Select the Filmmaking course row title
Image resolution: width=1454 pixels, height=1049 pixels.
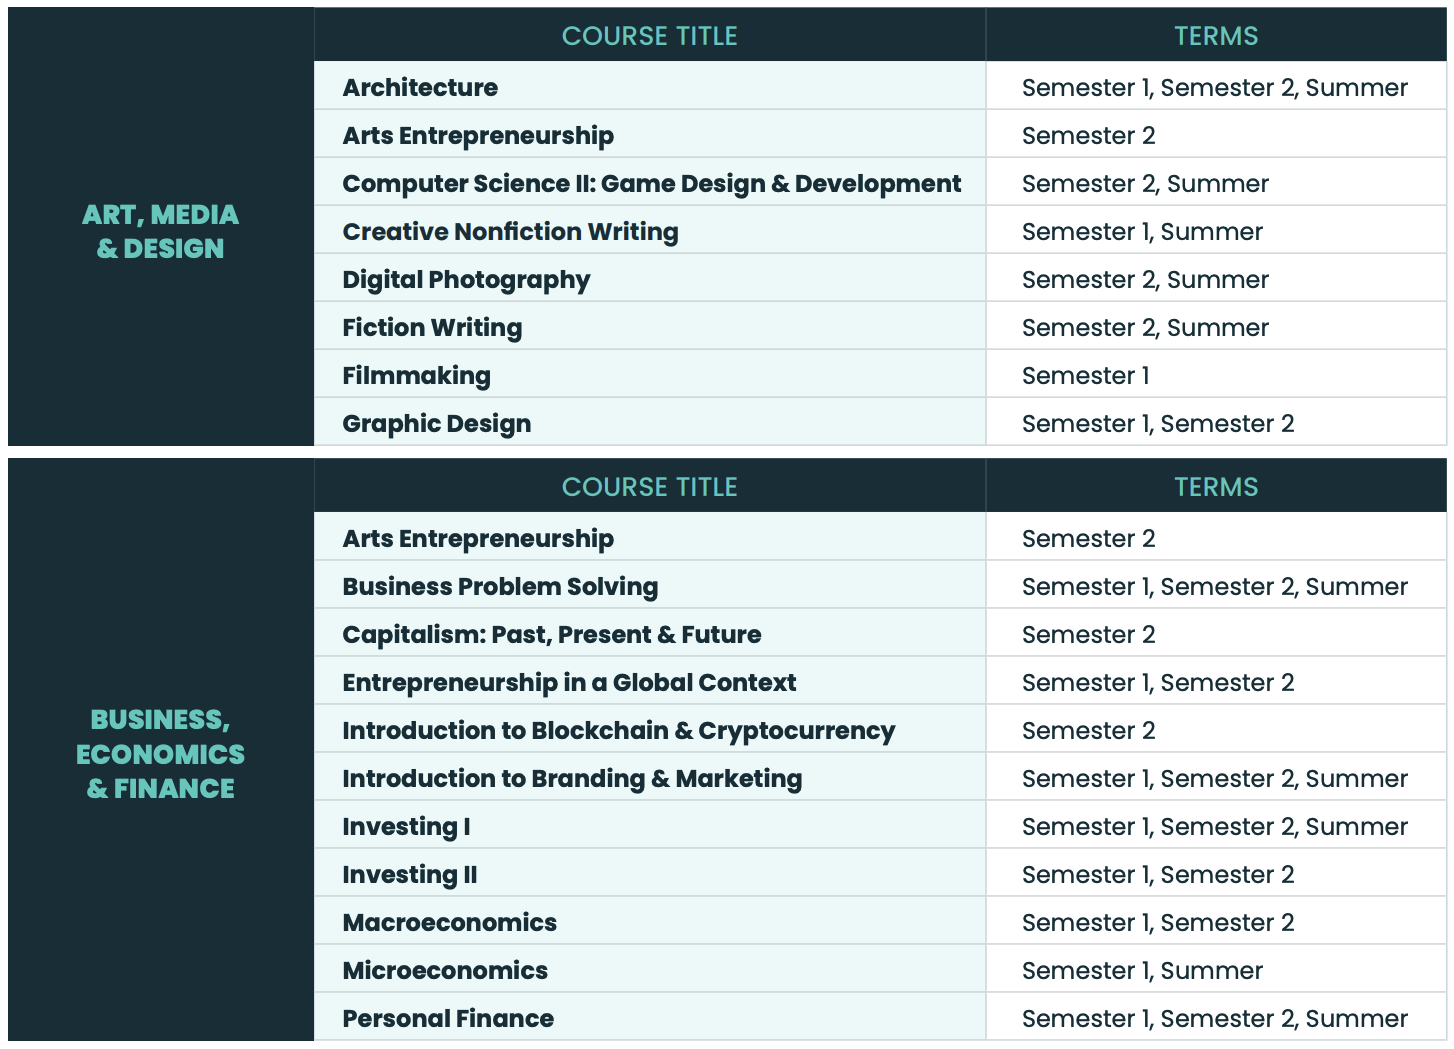416,376
